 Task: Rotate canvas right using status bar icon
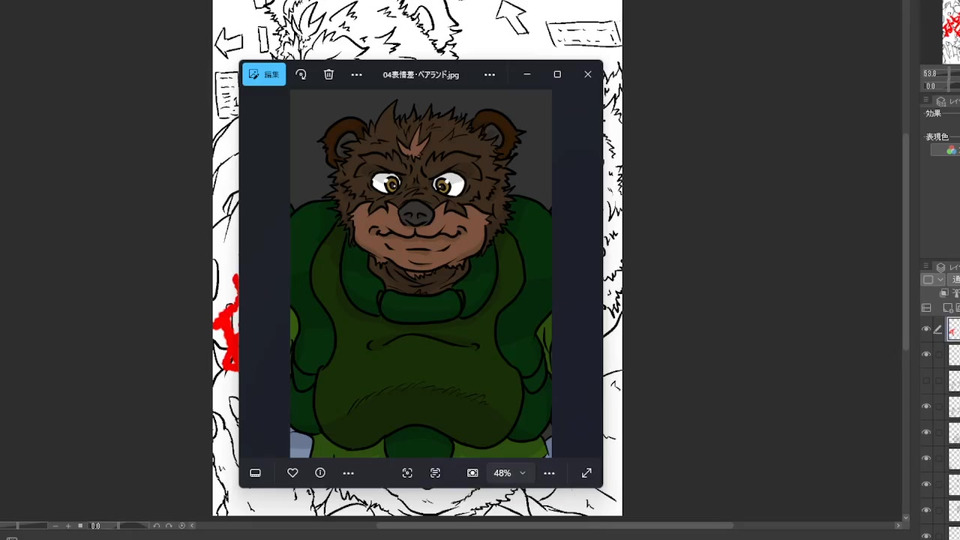[169, 525]
